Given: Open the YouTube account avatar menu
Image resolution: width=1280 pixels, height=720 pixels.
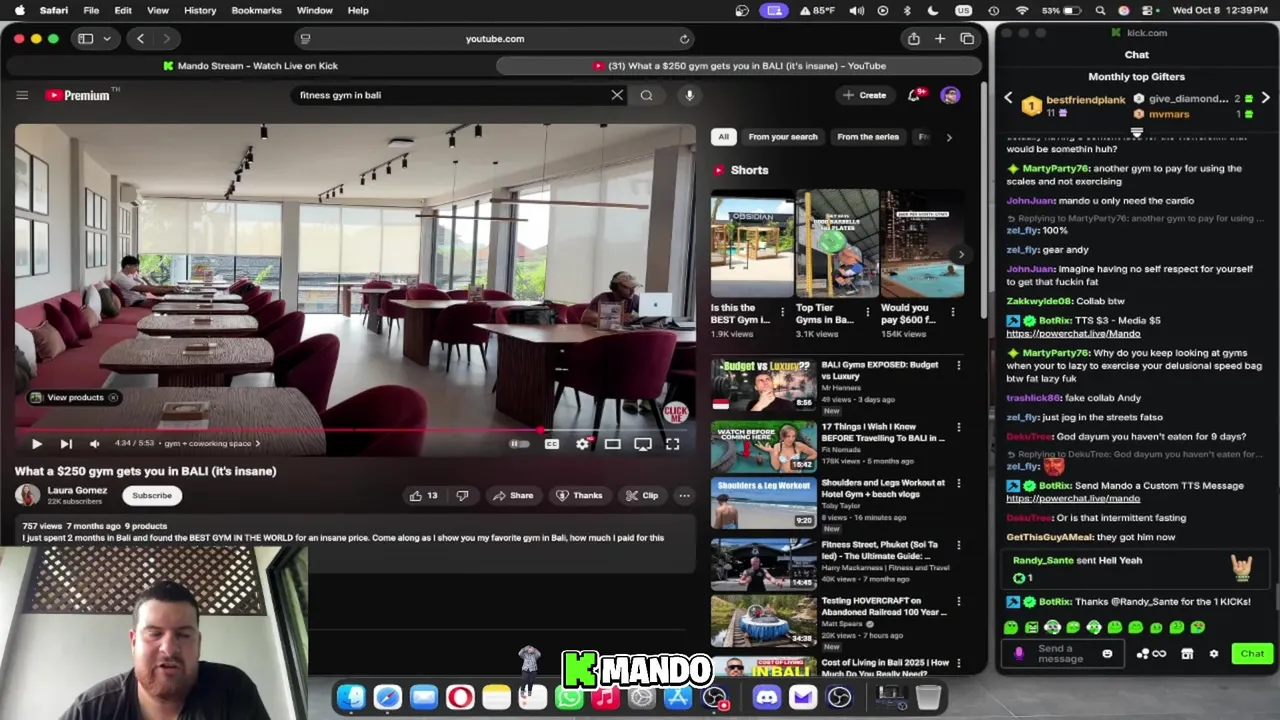Looking at the screenshot, I should (950, 95).
